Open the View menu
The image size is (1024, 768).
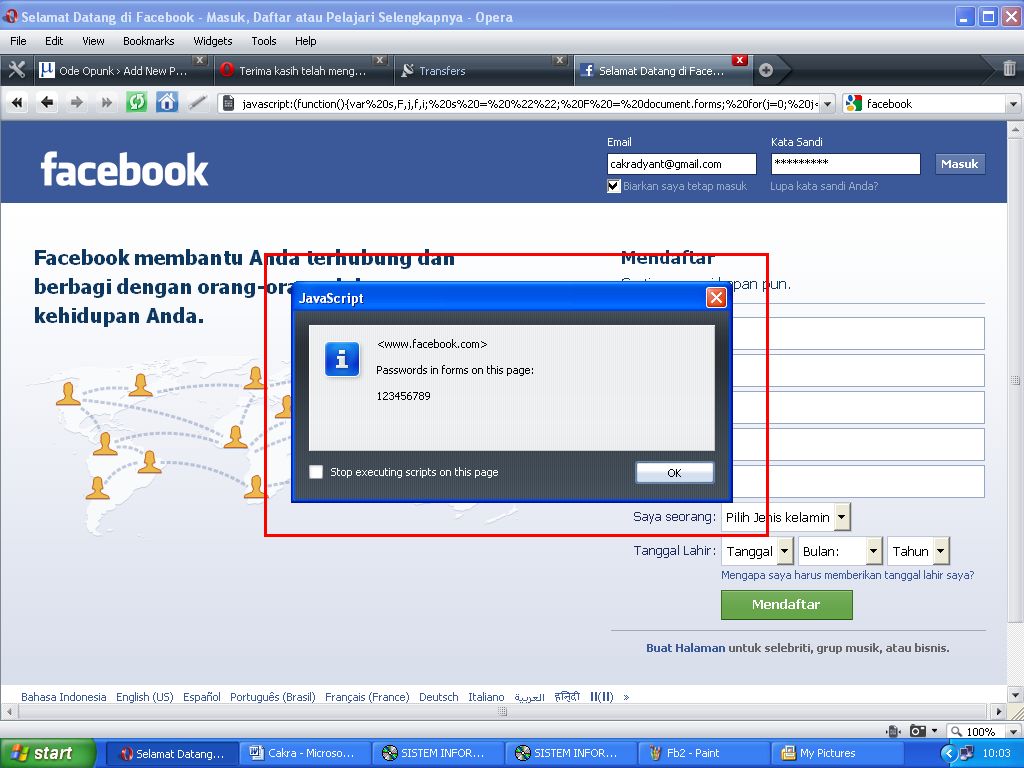coord(93,41)
